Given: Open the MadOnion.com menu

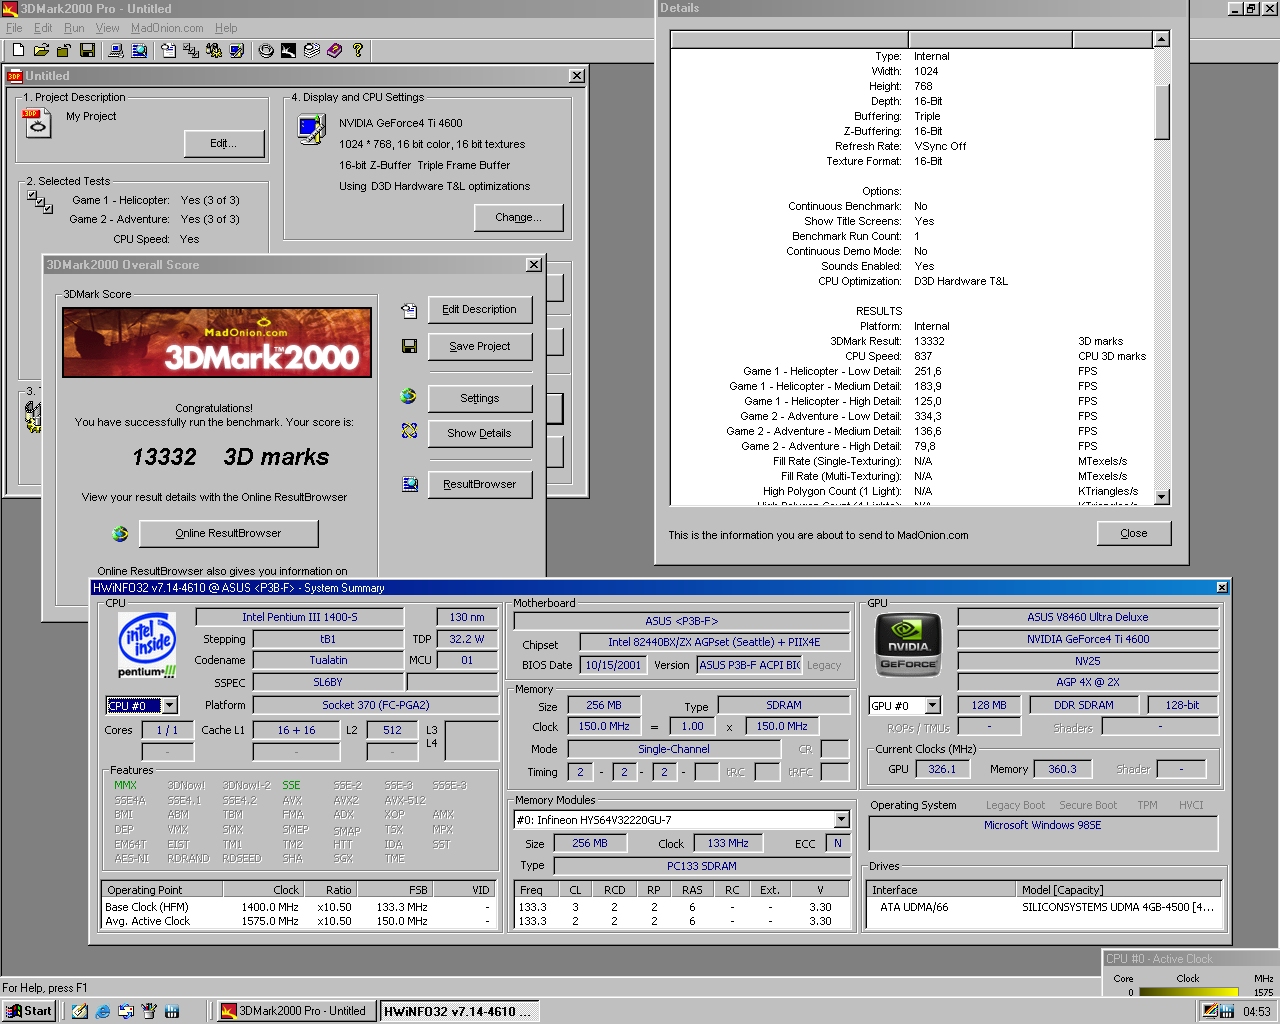Looking at the screenshot, I should pos(167,28).
